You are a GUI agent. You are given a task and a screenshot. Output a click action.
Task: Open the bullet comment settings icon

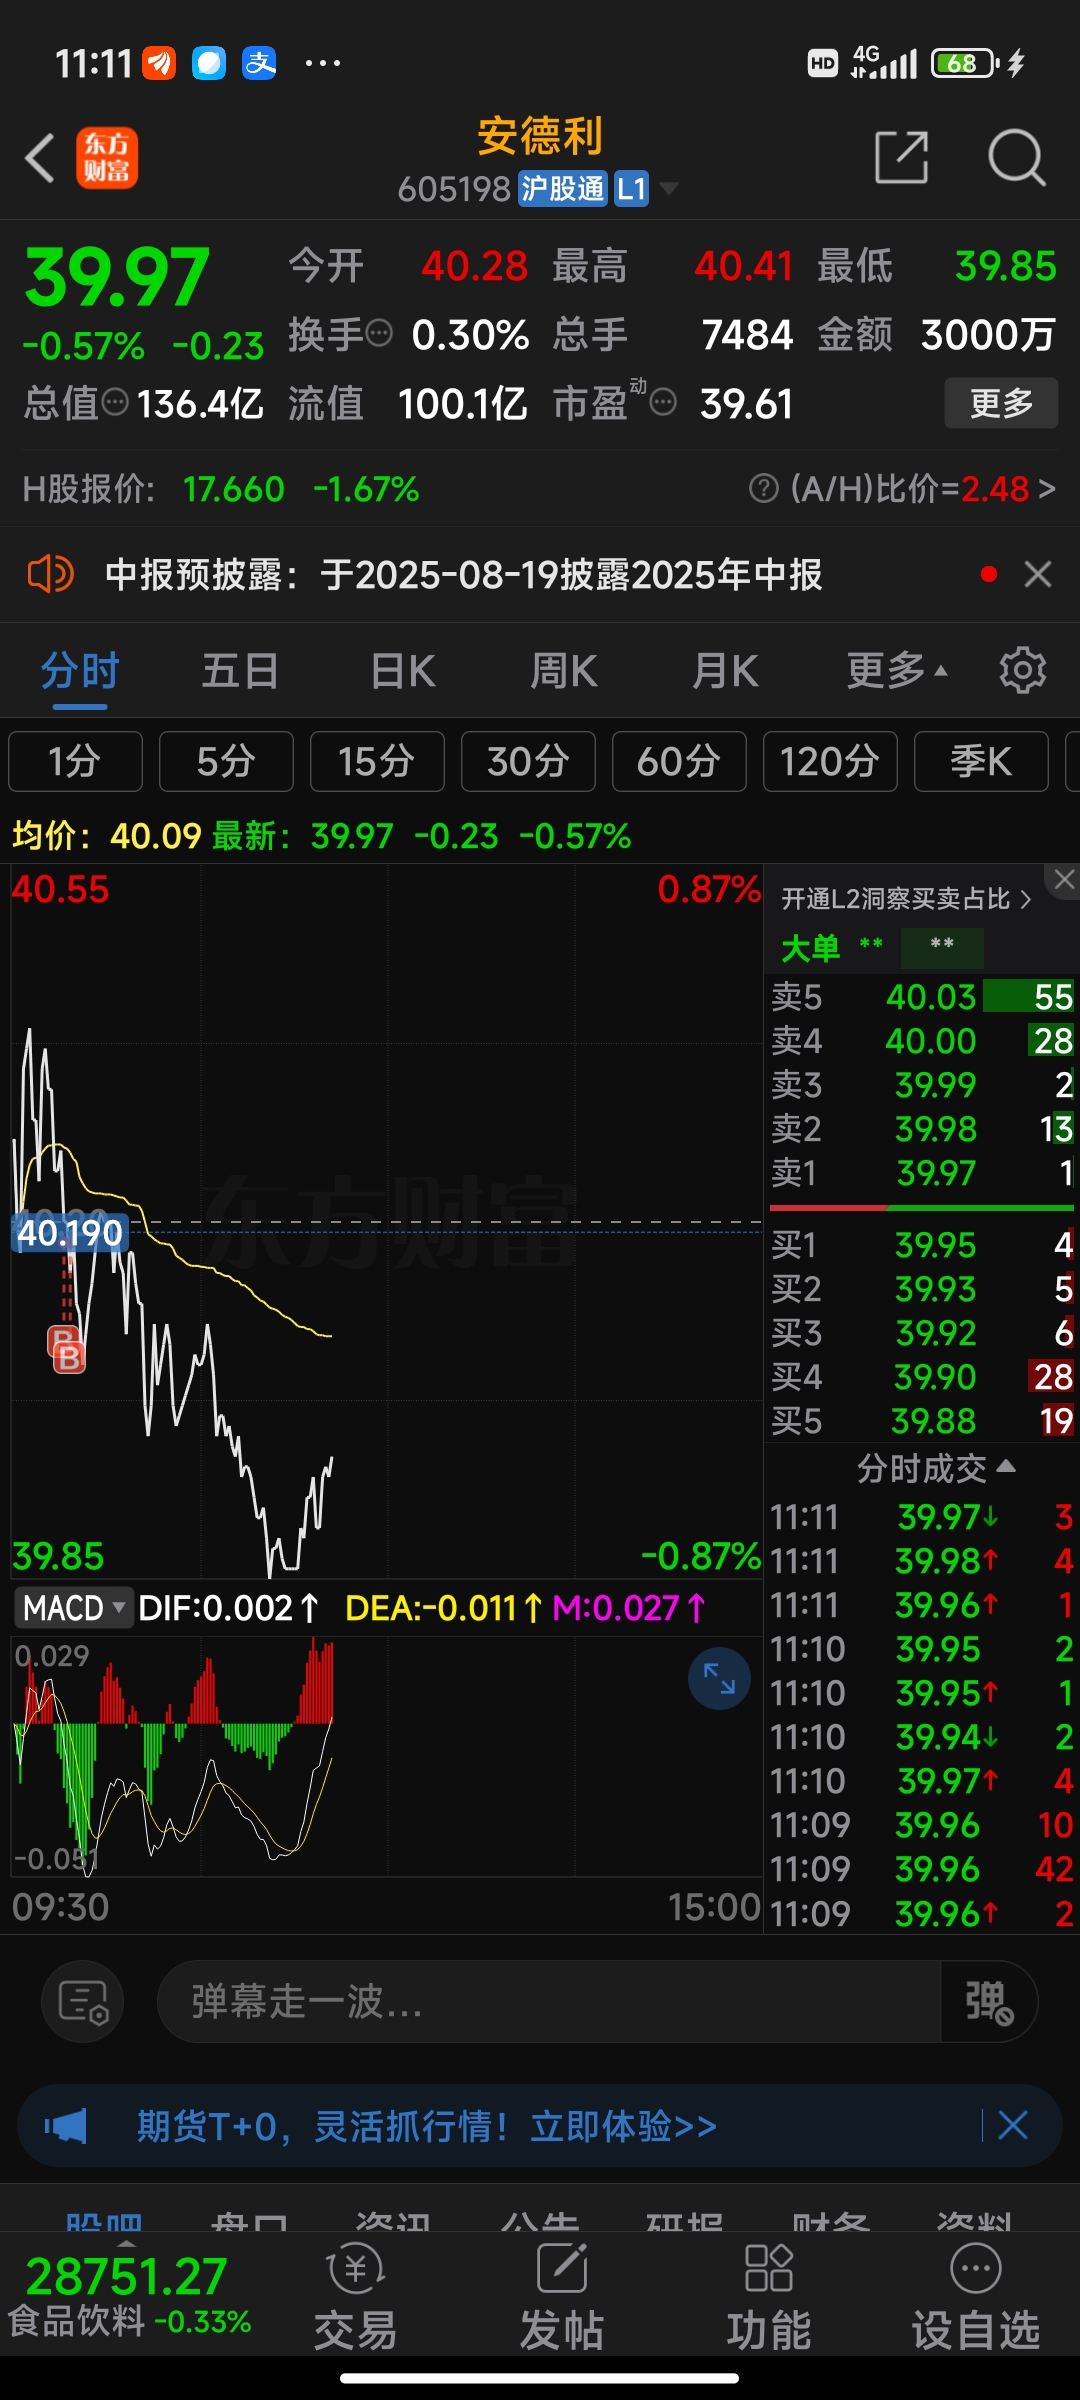pos(83,2001)
